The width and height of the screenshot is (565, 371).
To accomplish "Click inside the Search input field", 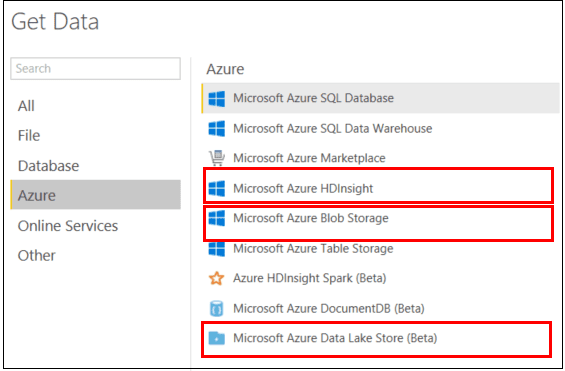I will tap(95, 68).
